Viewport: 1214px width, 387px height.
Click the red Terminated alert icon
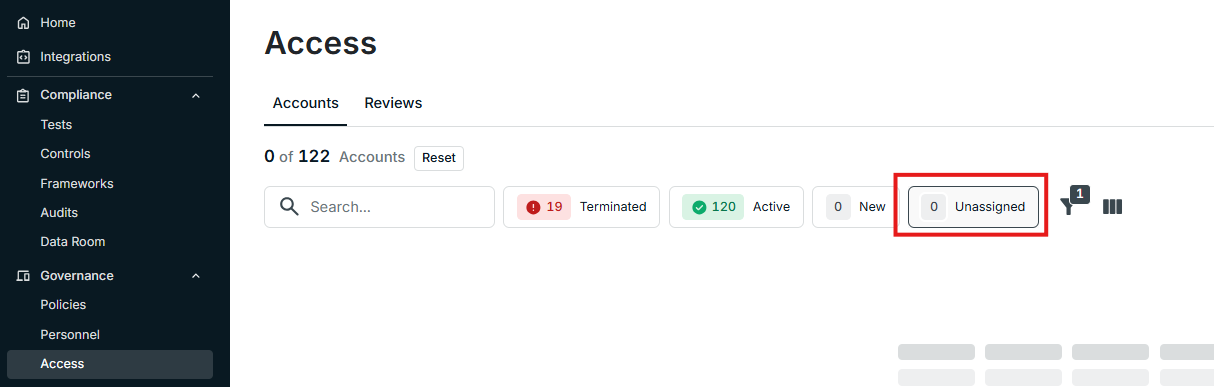533,207
